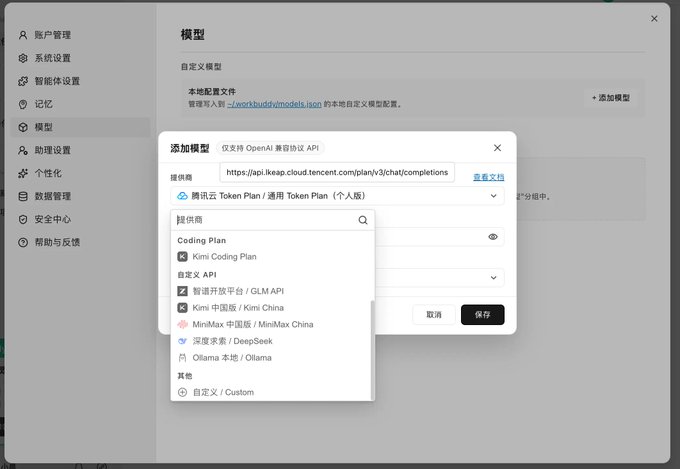
Task: Click the 帮助与反馈 question icon
Action: coord(23,242)
